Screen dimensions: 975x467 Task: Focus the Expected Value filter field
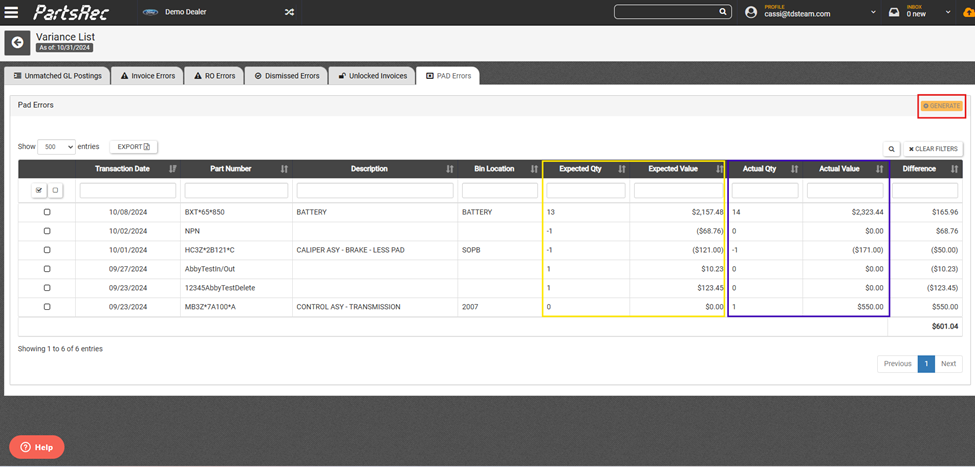point(678,190)
